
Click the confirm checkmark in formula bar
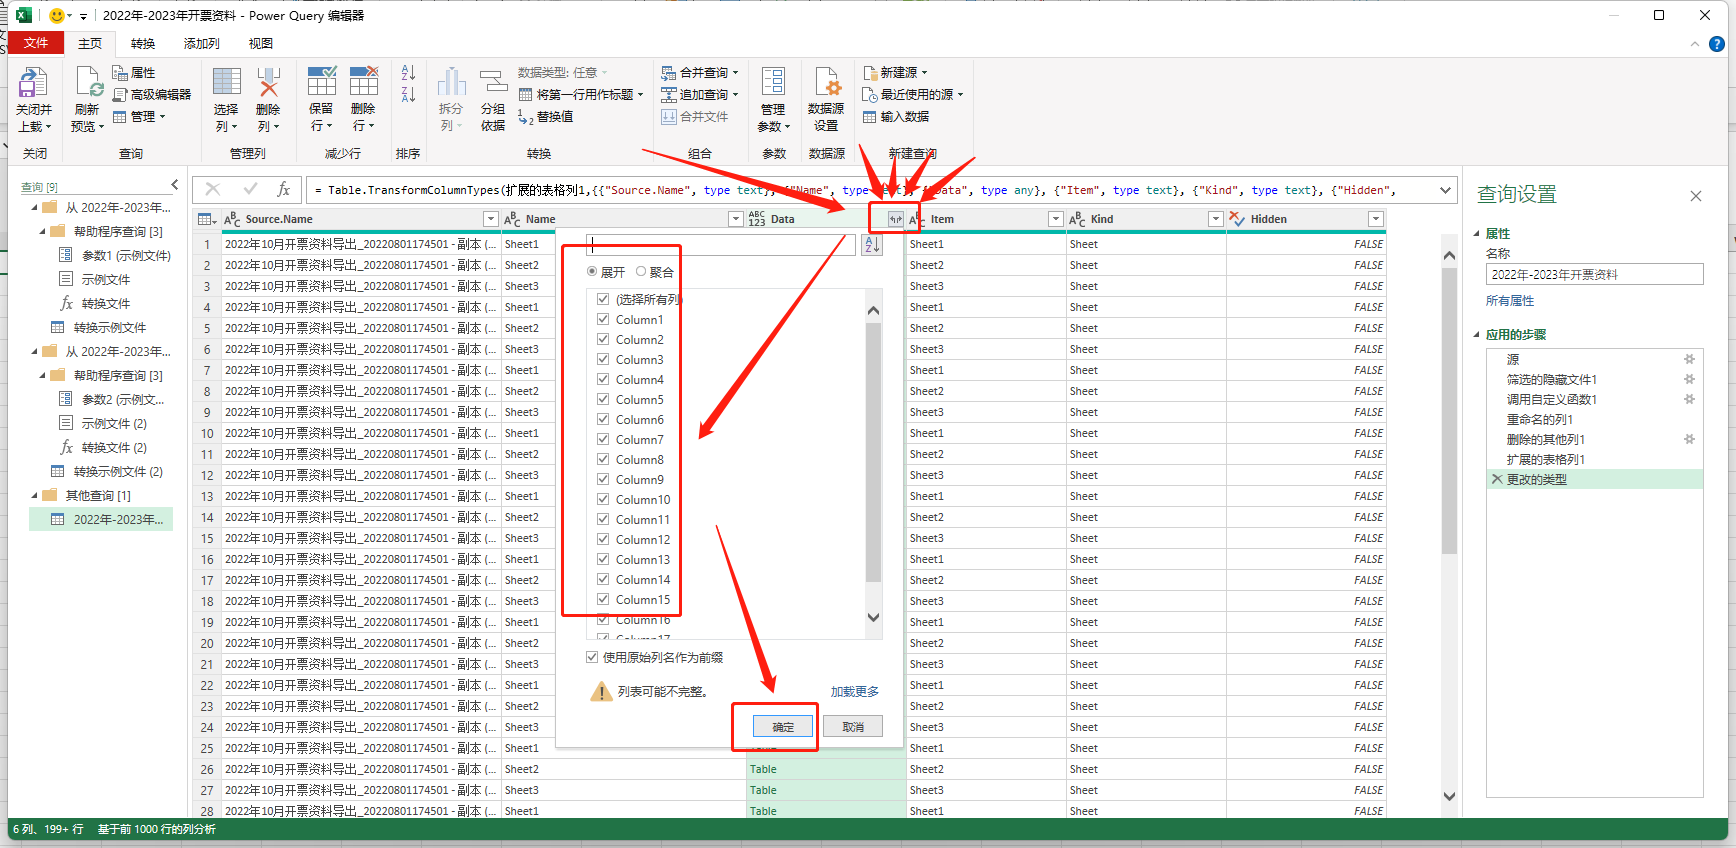tap(250, 189)
